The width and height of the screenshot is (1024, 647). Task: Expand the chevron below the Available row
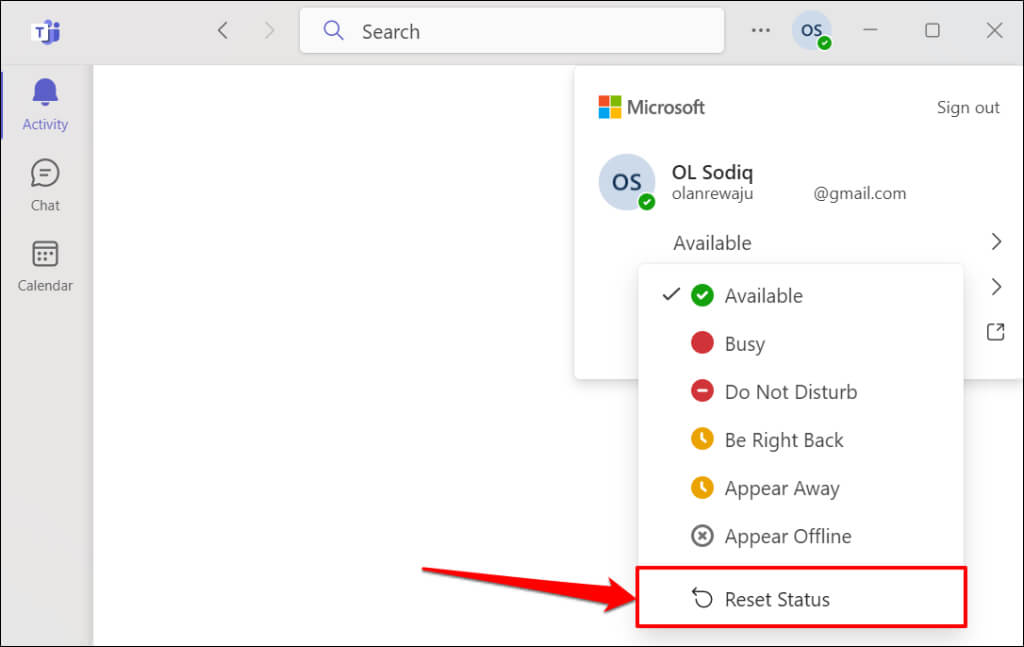(996, 287)
